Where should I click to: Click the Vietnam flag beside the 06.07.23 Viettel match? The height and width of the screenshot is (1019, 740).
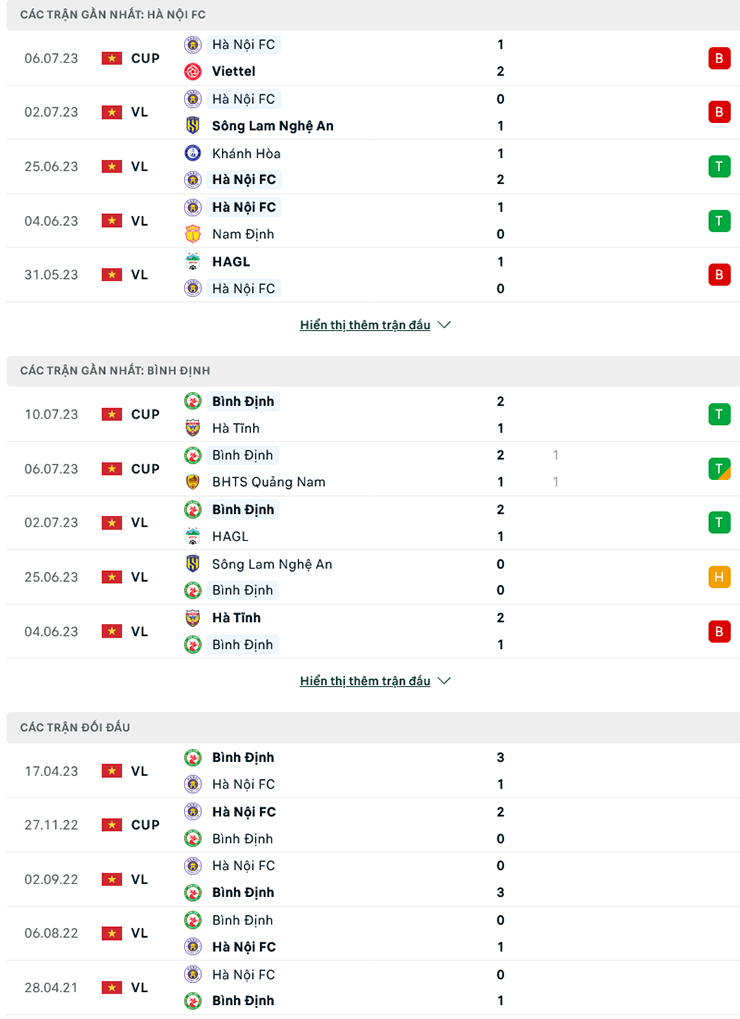click(111, 58)
